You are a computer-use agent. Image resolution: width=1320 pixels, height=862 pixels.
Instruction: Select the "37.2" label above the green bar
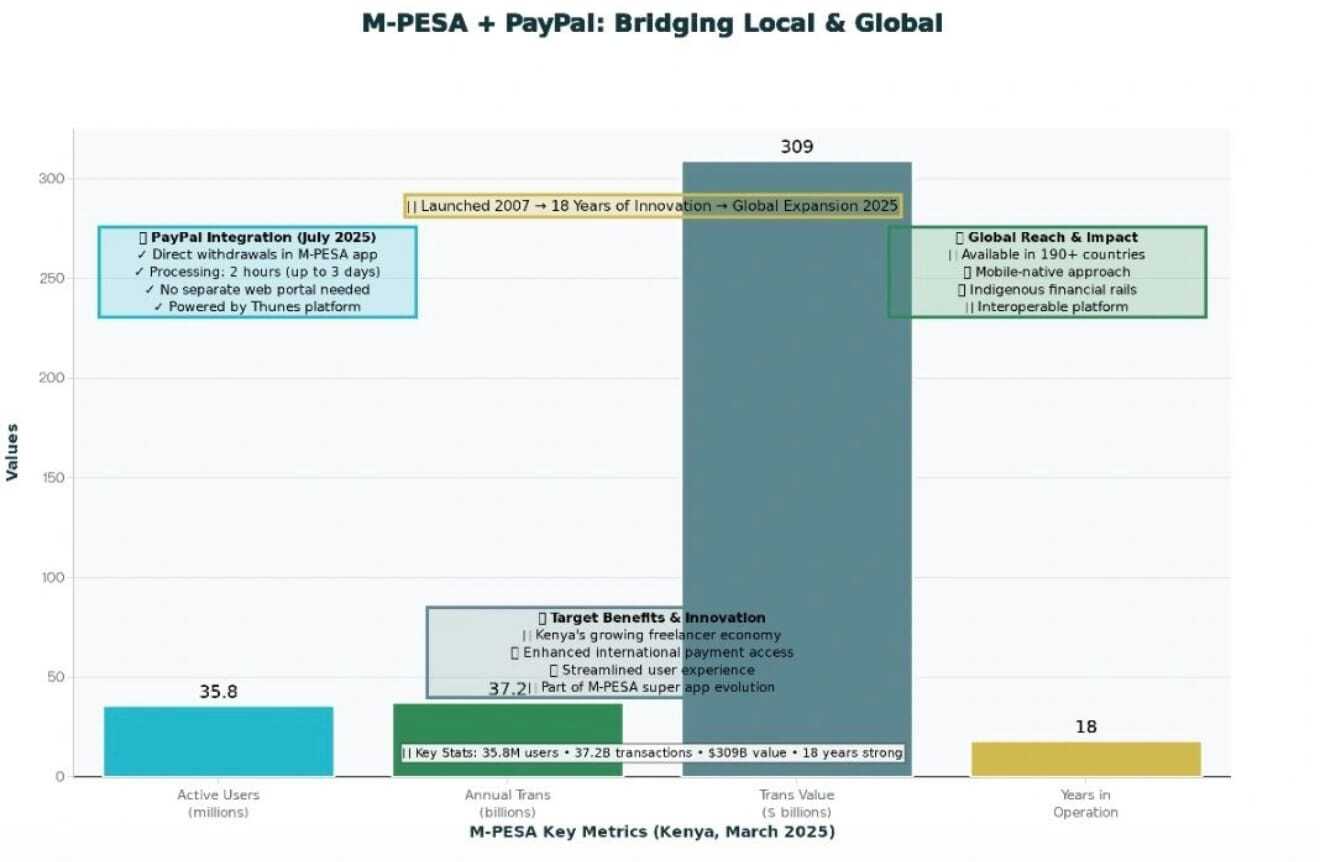click(x=506, y=689)
